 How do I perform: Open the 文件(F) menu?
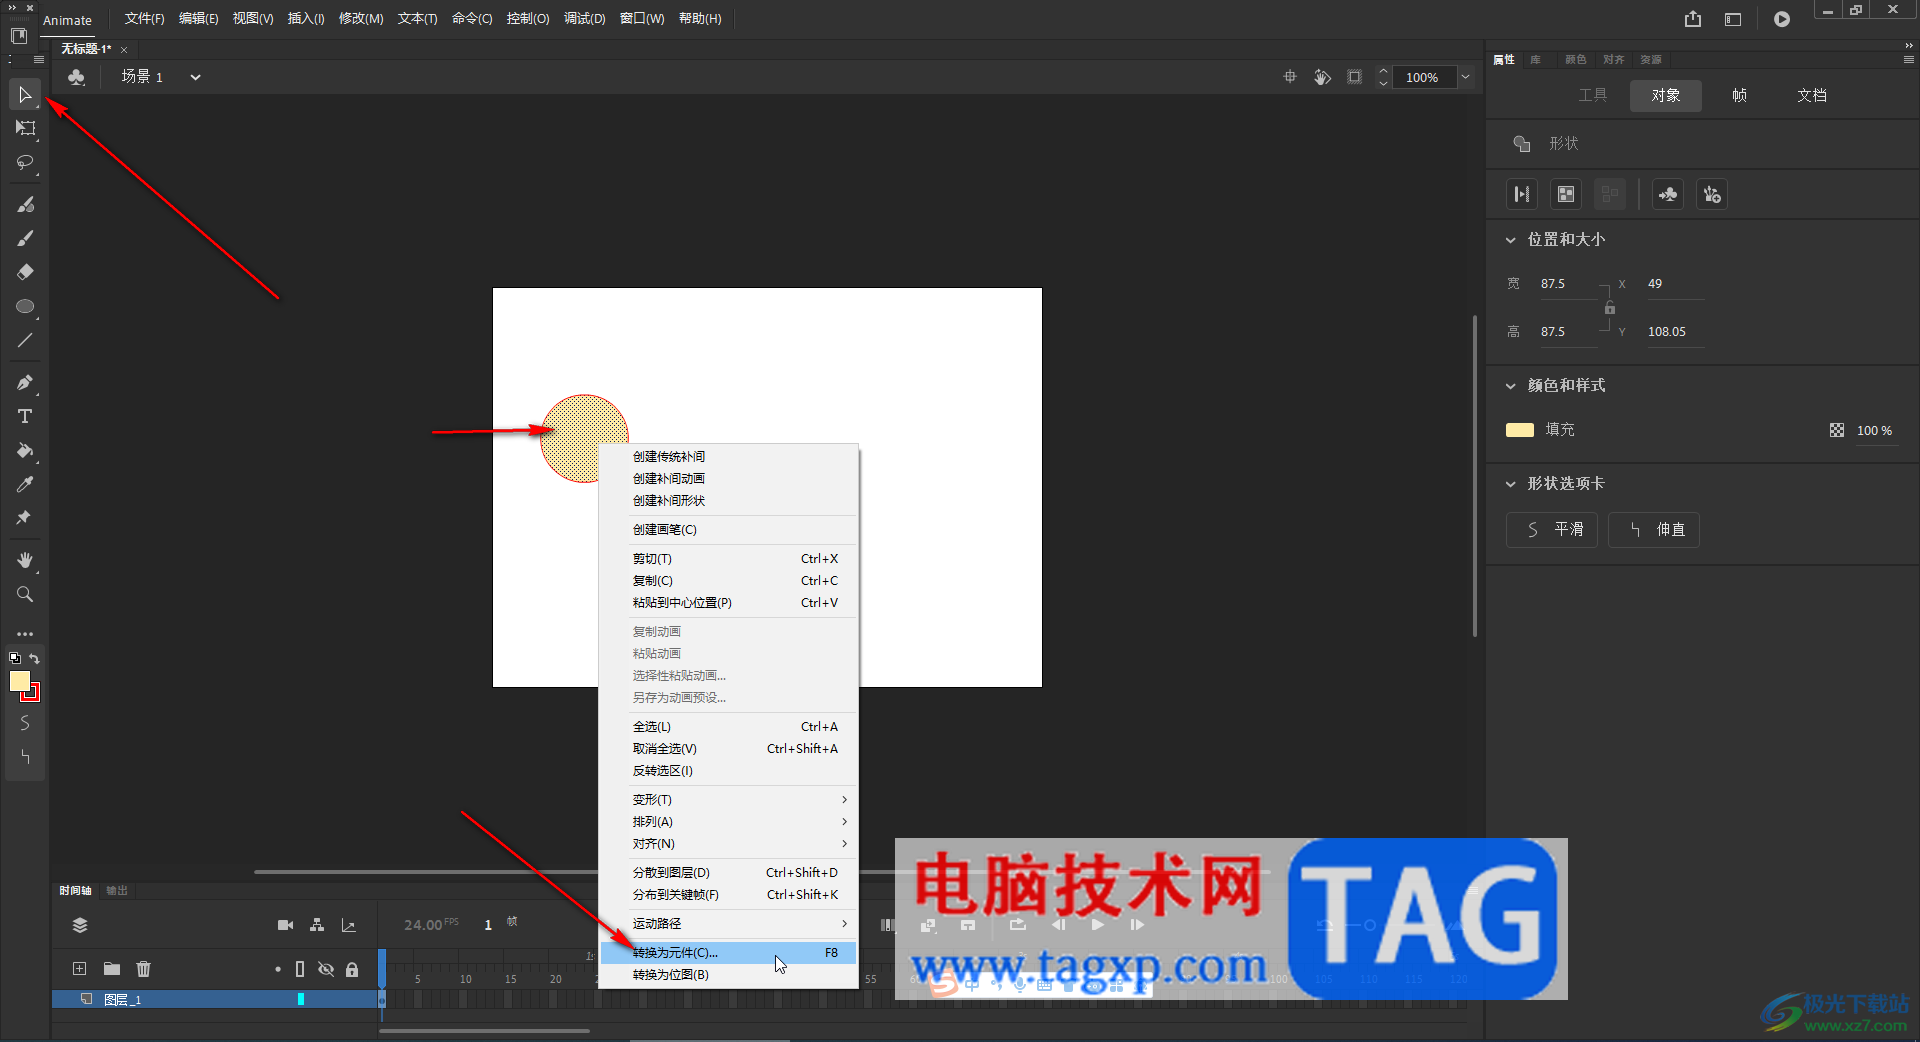145,19
